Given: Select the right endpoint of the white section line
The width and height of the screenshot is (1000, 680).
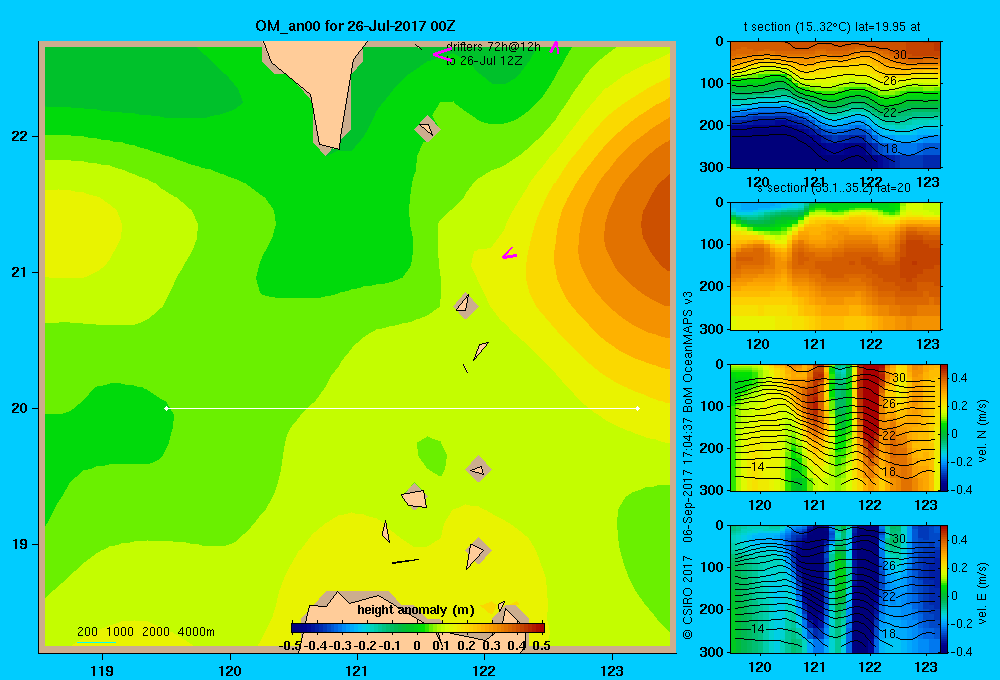Looking at the screenshot, I should coord(637,408).
